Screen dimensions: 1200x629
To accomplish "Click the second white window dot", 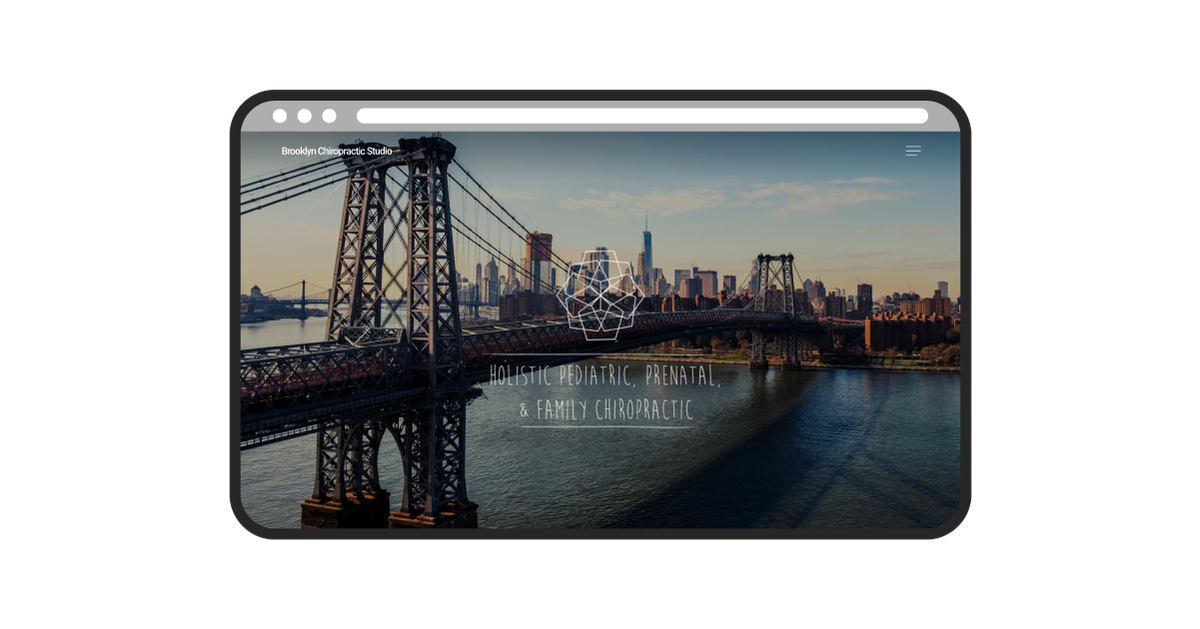I will pyautogui.click(x=304, y=116).
